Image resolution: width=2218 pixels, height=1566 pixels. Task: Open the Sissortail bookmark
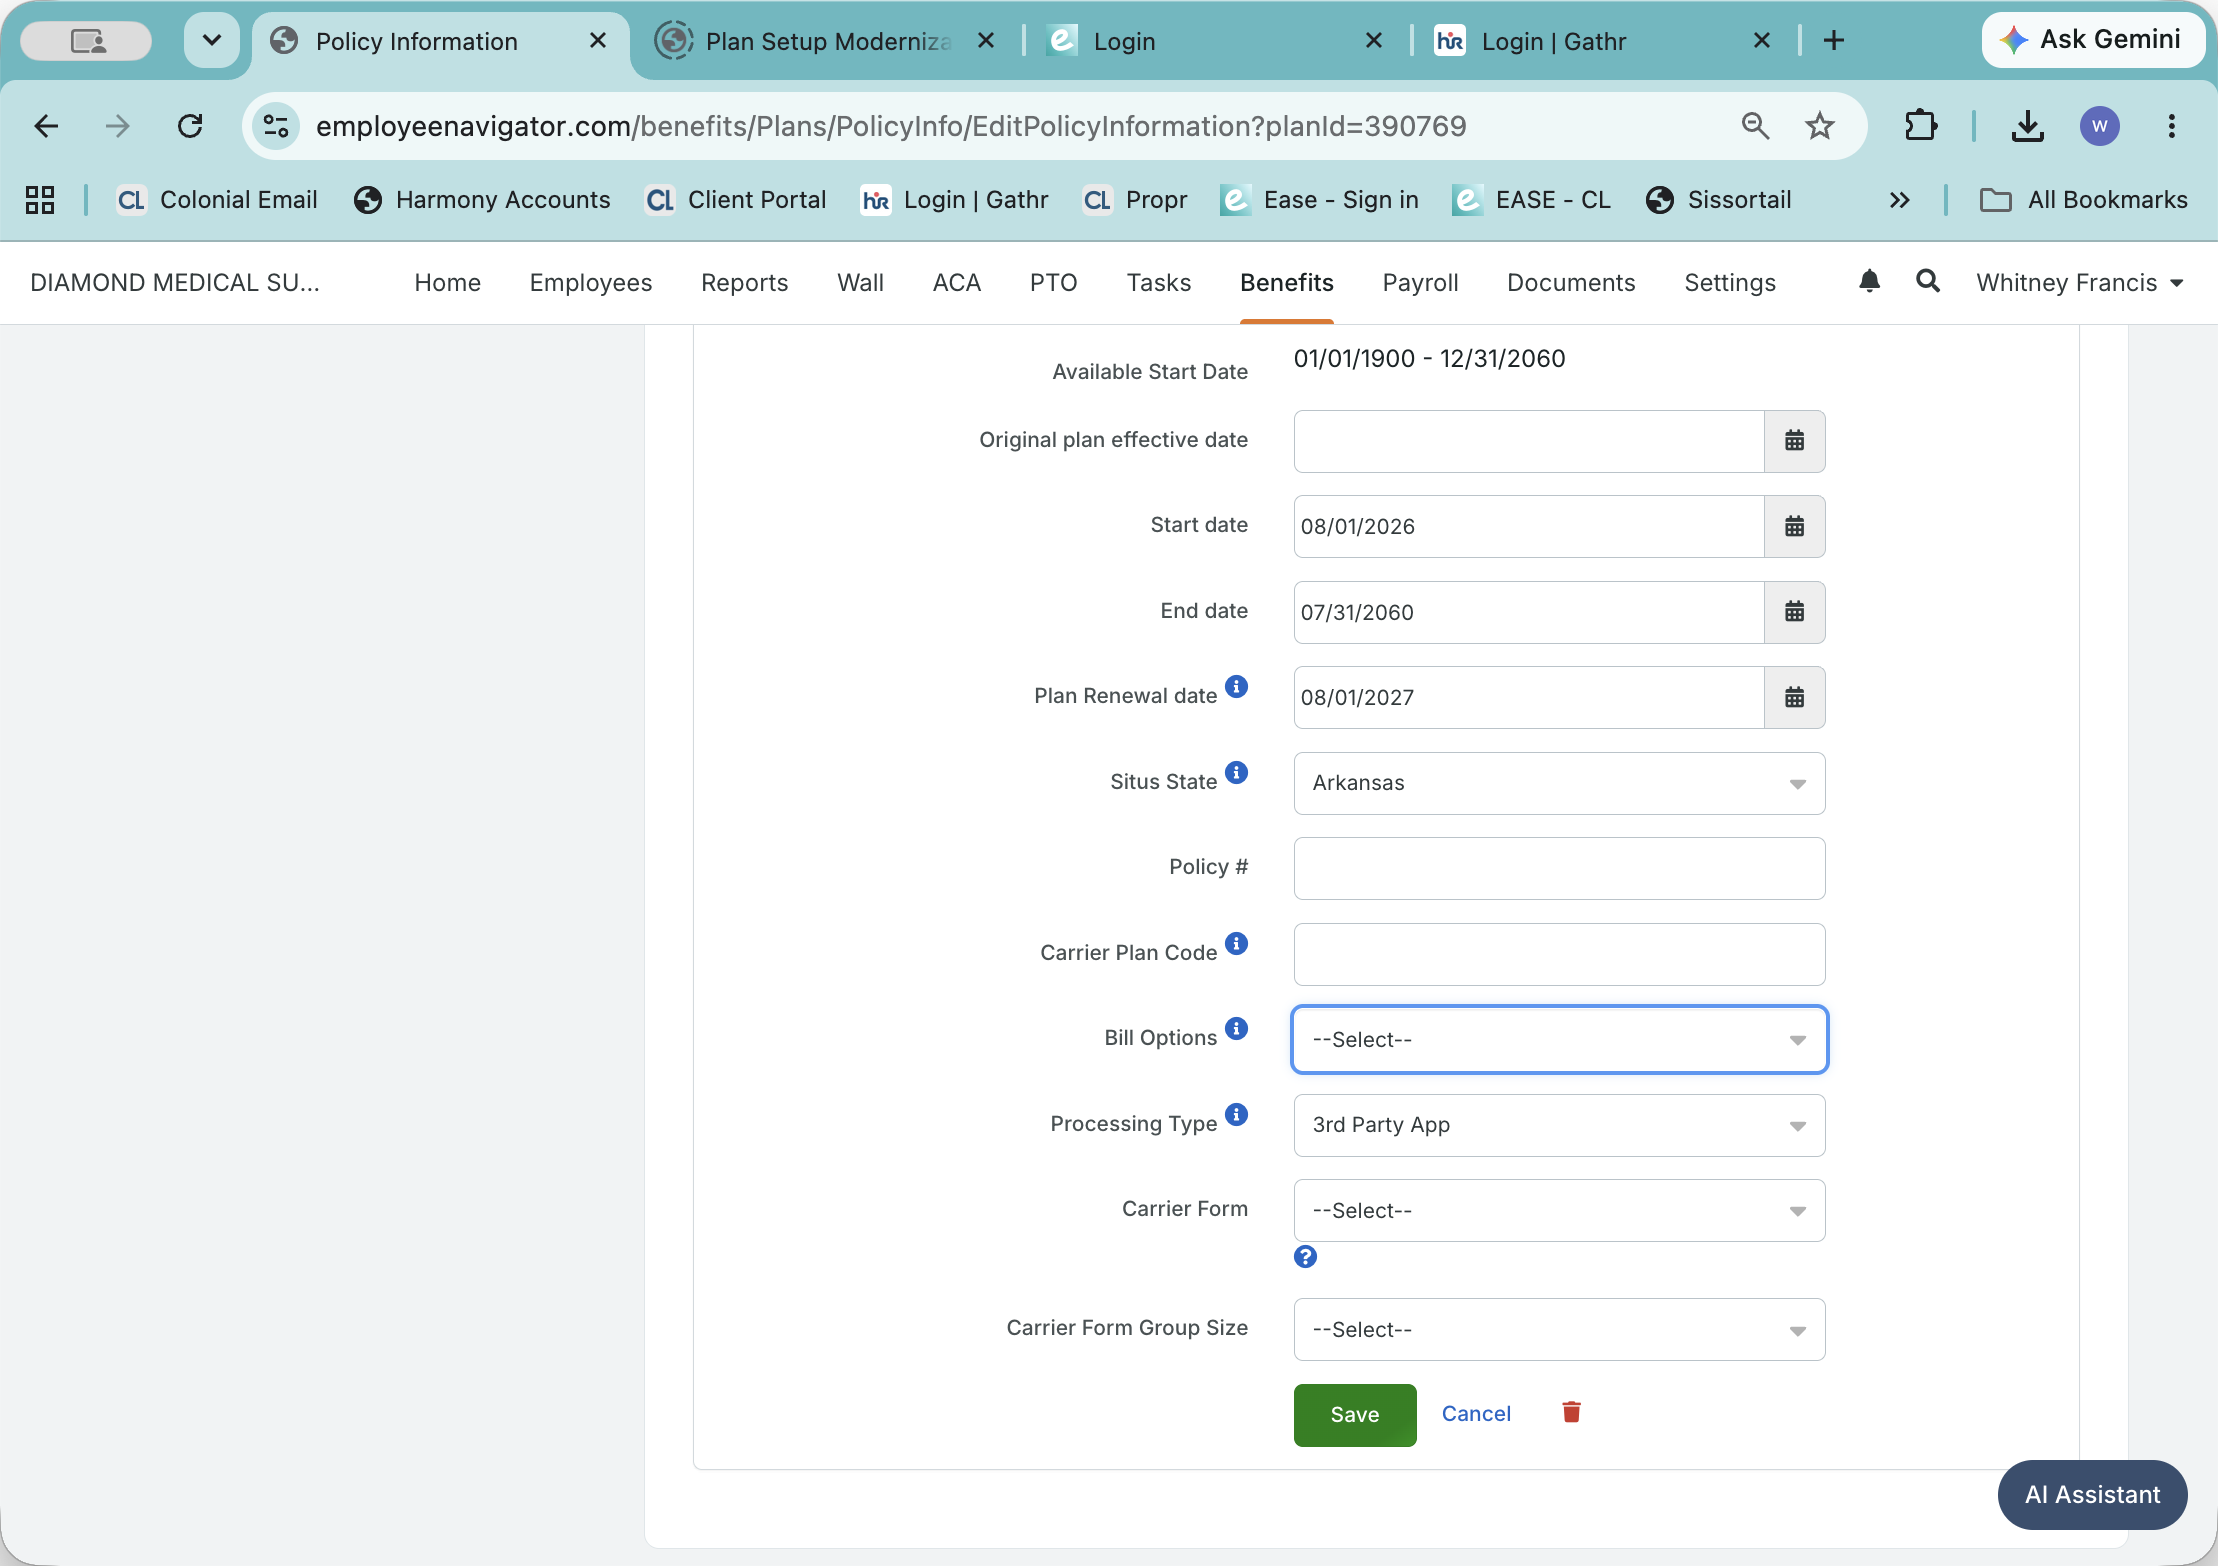1719,200
